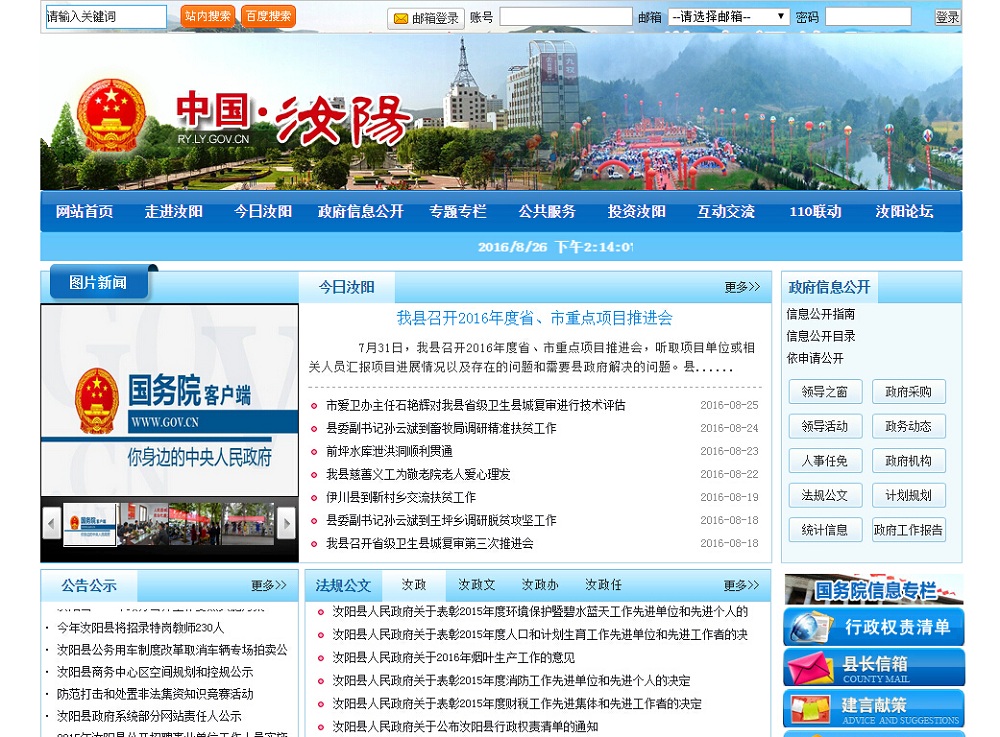Open 信息公开指南 link

pyautogui.click(x=821, y=314)
